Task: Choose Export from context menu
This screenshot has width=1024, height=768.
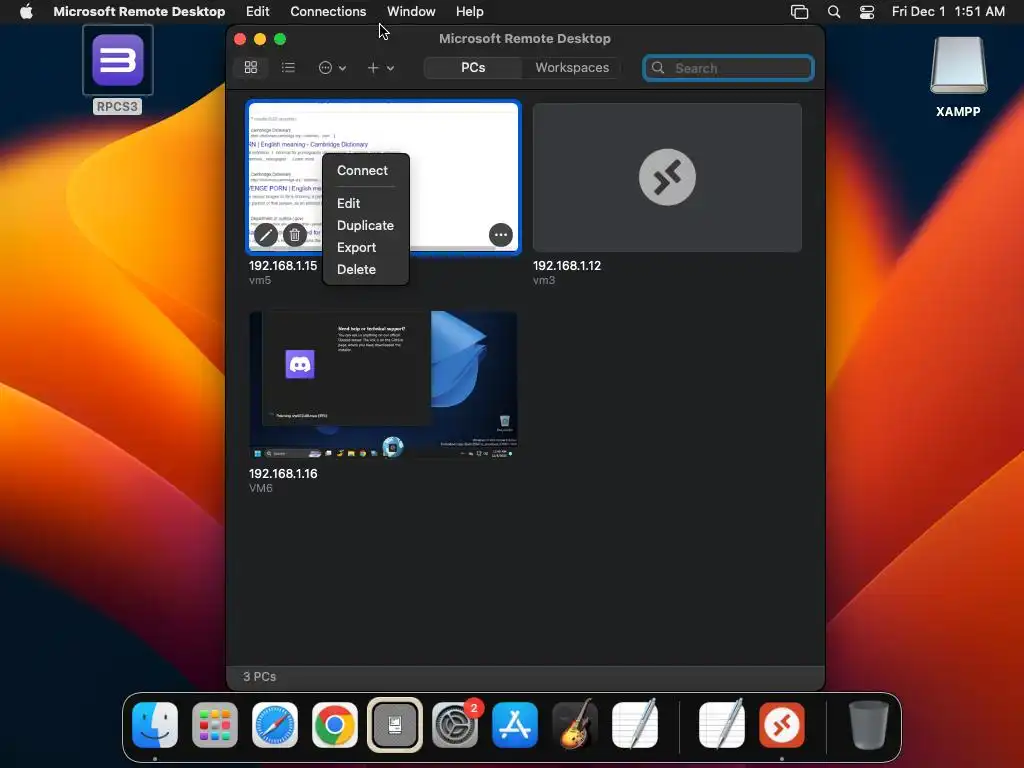Action: tap(357, 248)
